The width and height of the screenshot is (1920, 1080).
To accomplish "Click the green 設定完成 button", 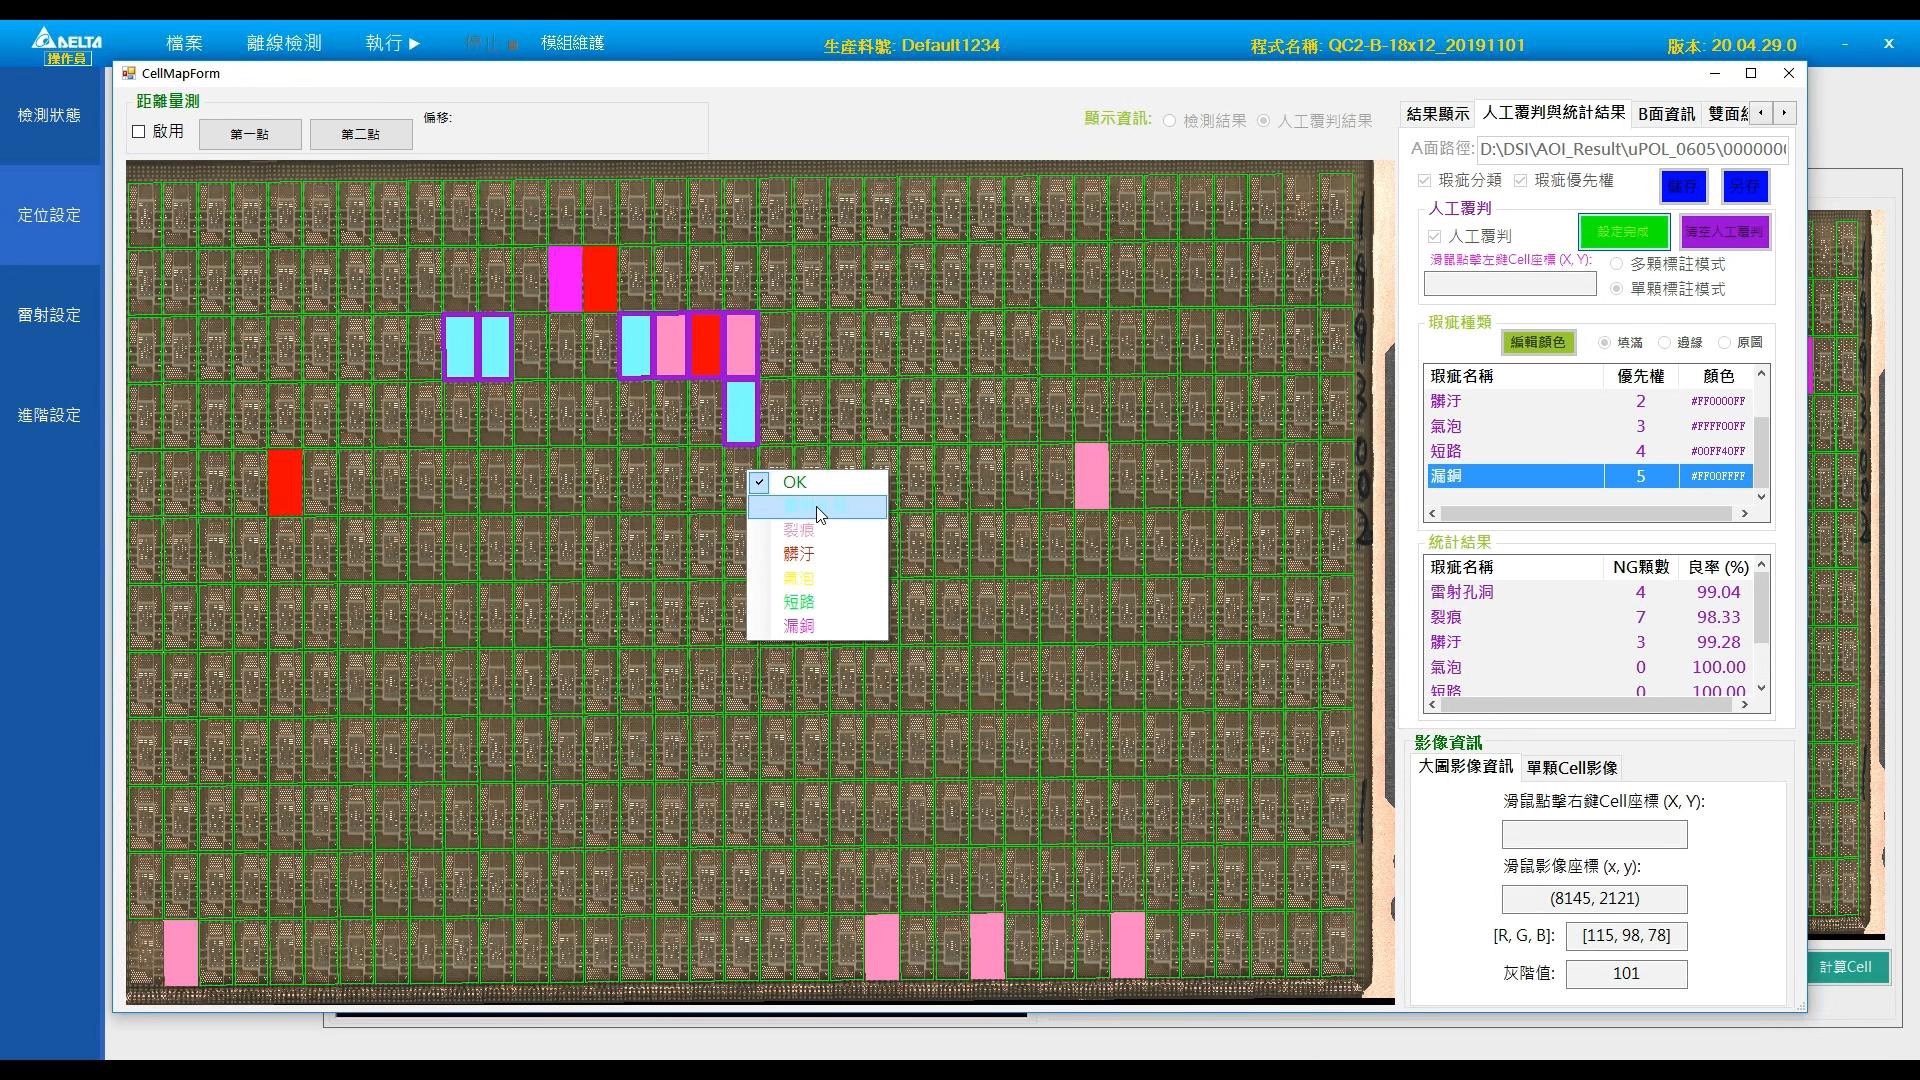I will [1622, 232].
